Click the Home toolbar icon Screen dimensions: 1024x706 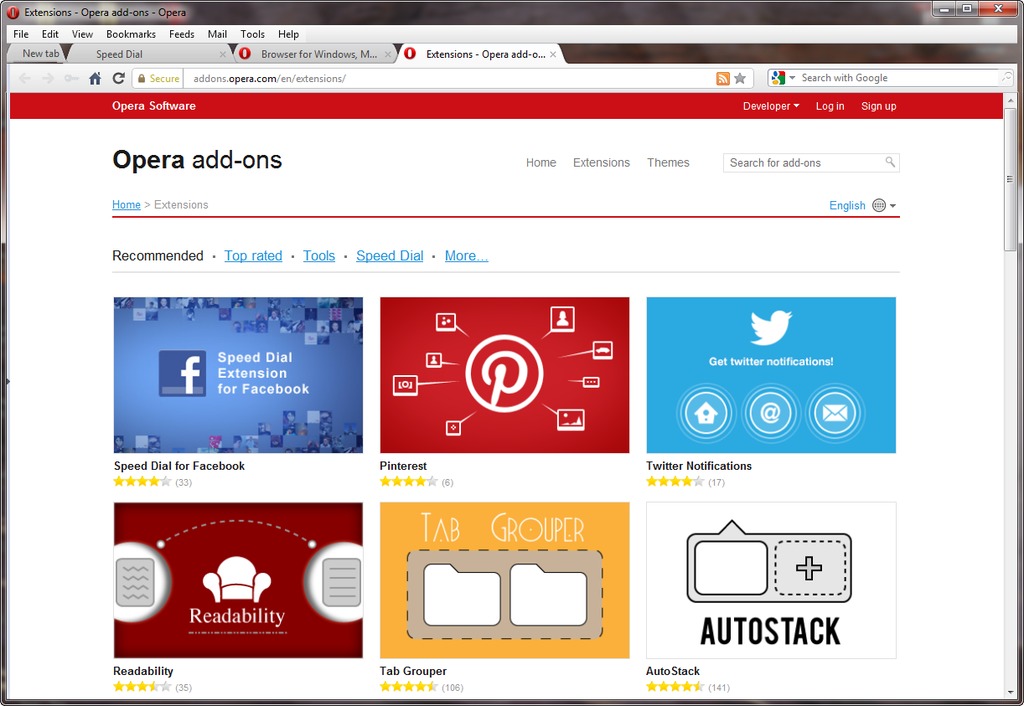pos(95,78)
